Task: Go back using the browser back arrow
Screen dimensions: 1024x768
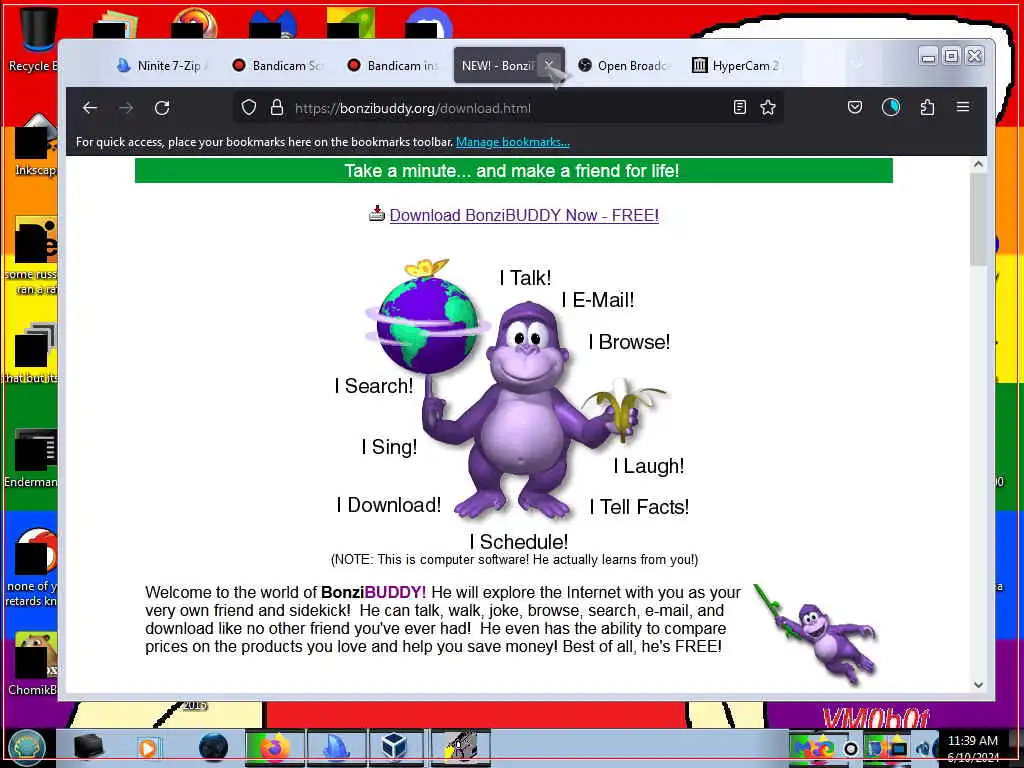Action: [90, 108]
